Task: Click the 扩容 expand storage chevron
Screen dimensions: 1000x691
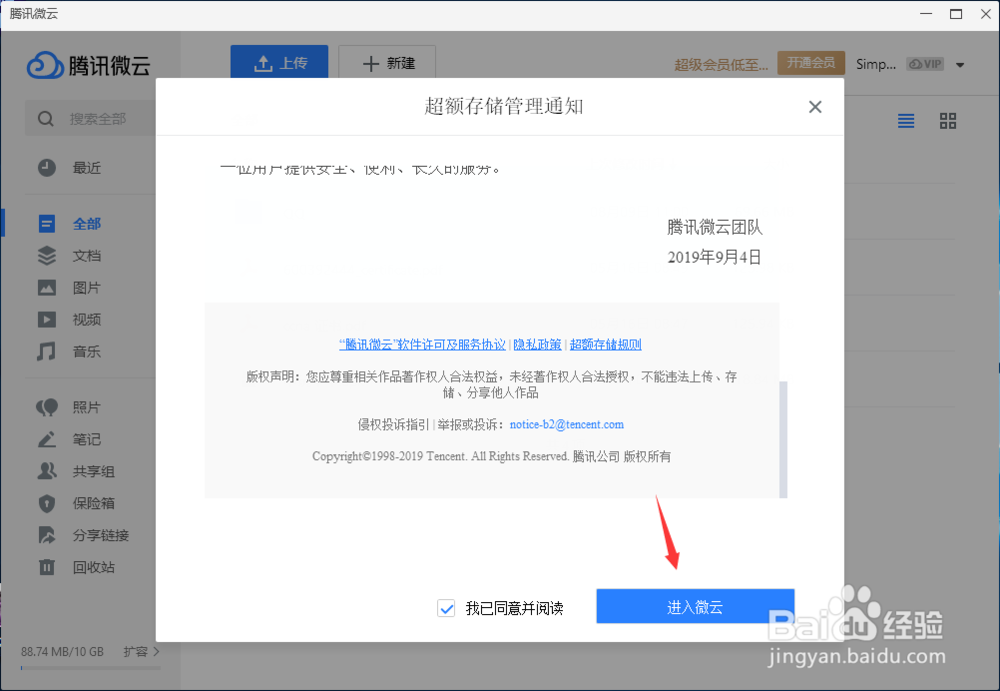Action: (157, 651)
